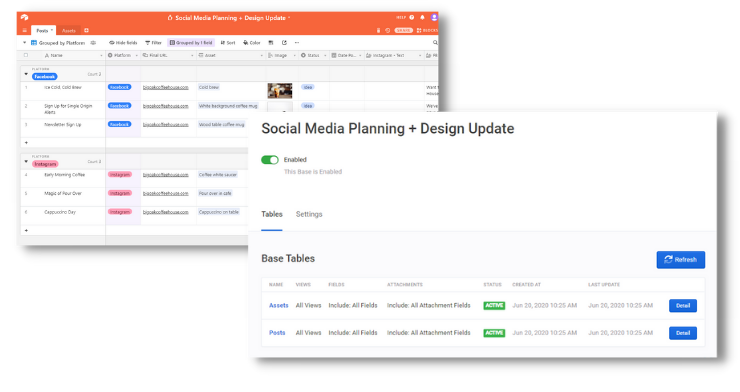The width and height of the screenshot is (740, 392).
Task: Select the Cappuccino Day record name
Action: [x=60, y=212]
